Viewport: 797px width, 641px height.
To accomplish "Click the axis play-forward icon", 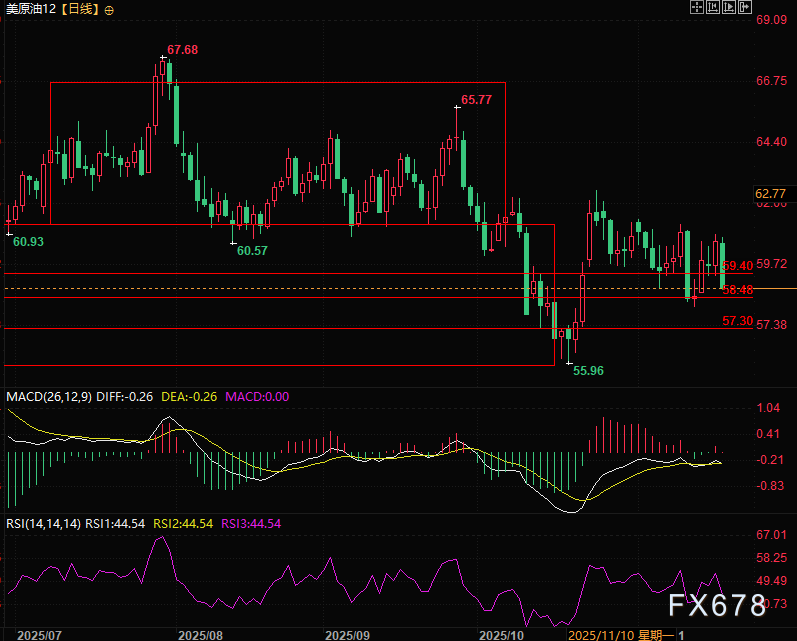I will (x=728, y=7).
